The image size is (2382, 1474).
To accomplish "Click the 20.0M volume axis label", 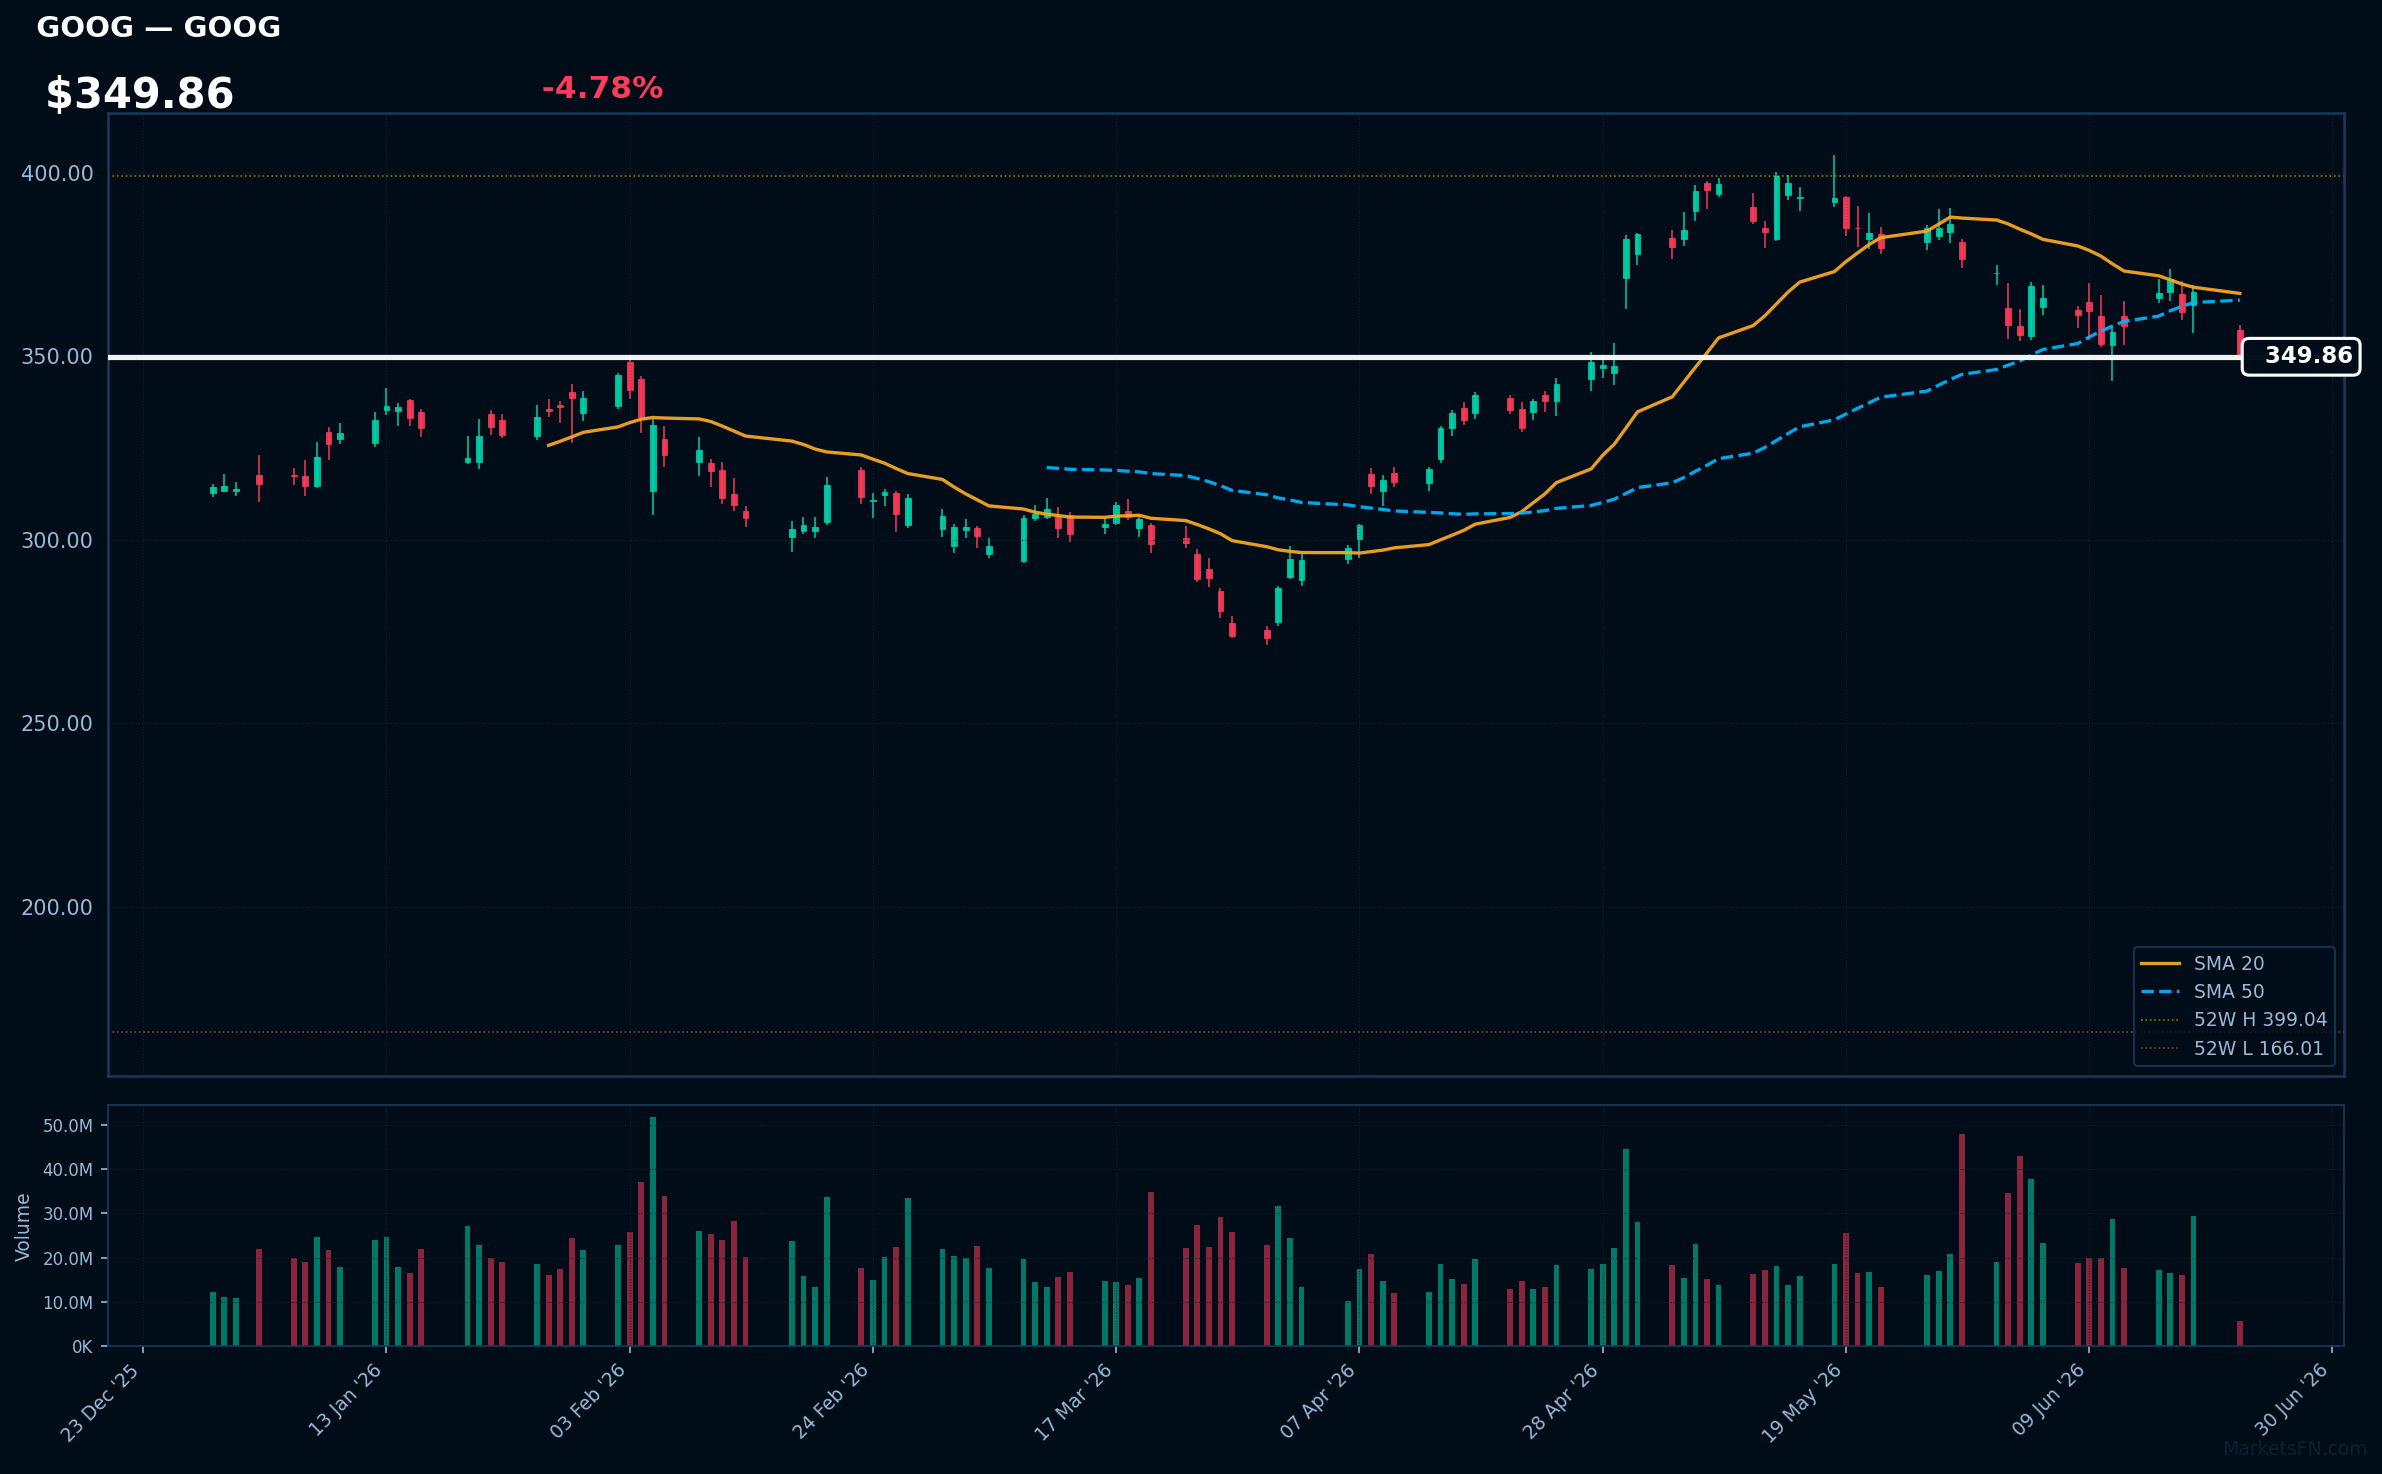I will tap(68, 1259).
